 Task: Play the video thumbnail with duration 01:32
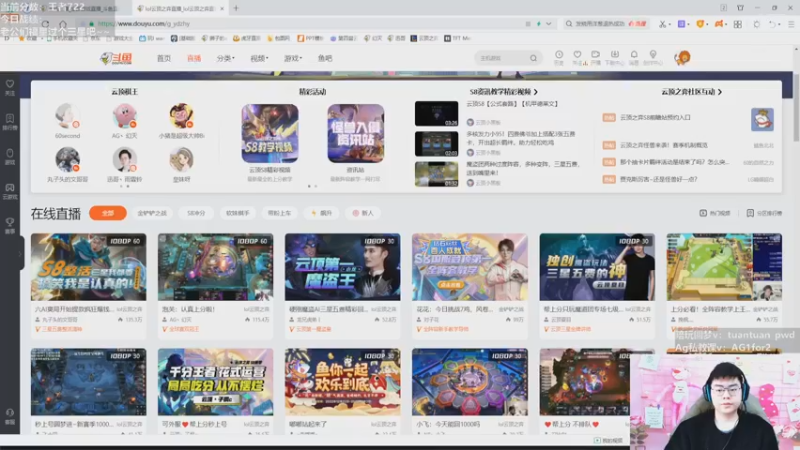click(x=436, y=174)
